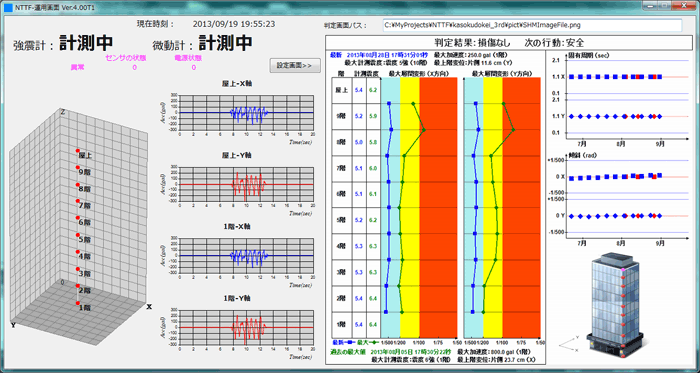The image size is (700, 373).
Task: Click the 0 Y tilt data series row
Action: pos(616,216)
